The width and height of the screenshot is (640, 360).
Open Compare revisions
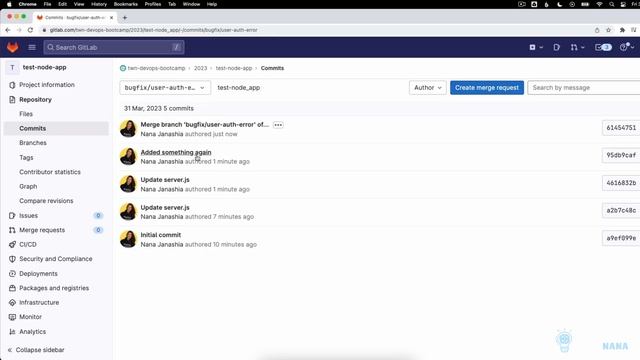(46, 201)
